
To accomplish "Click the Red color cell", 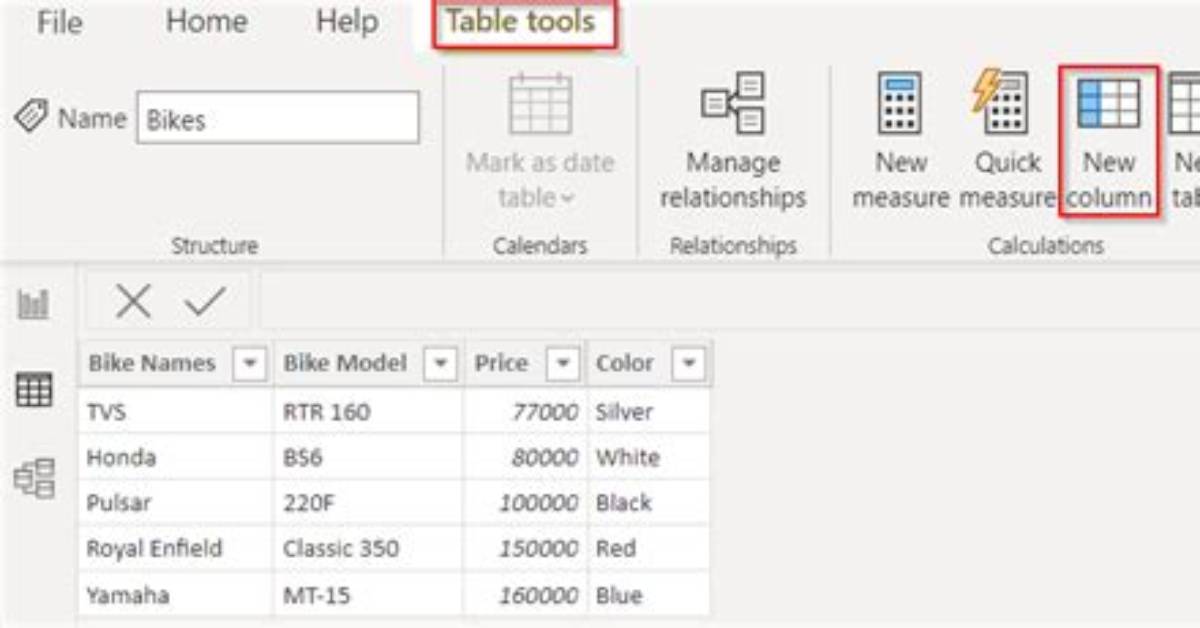I will (x=649, y=549).
